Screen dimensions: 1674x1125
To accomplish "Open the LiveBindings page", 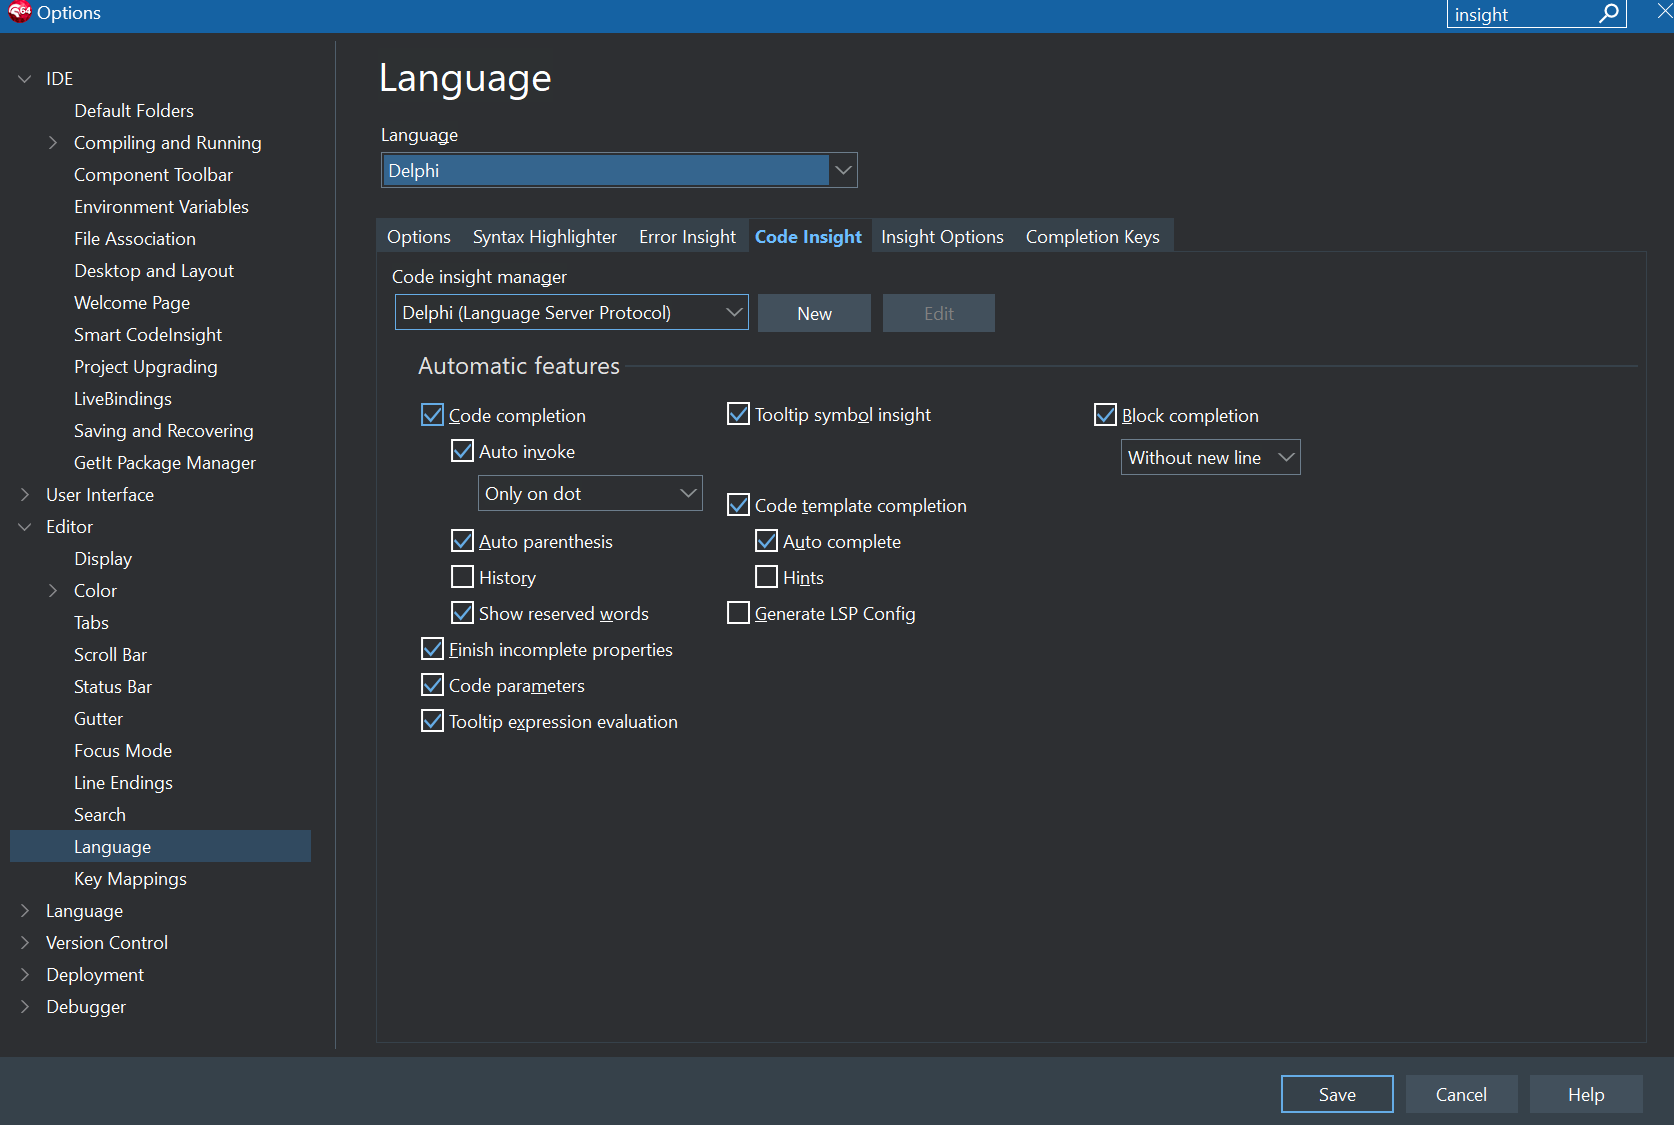I will coord(123,399).
